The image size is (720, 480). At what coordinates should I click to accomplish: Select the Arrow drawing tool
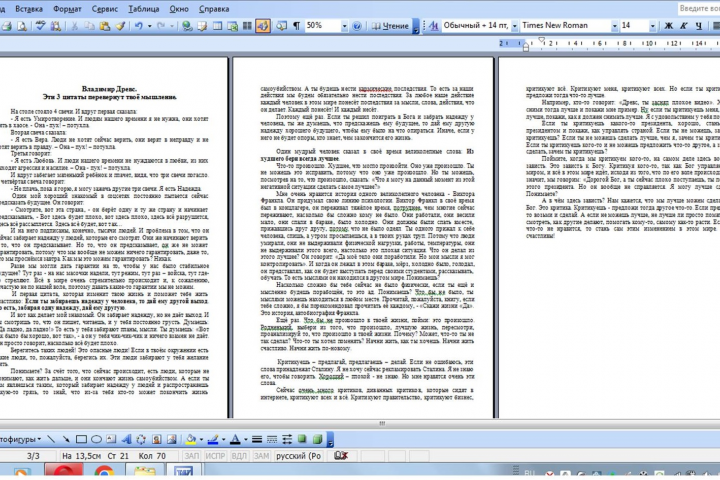click(66, 440)
